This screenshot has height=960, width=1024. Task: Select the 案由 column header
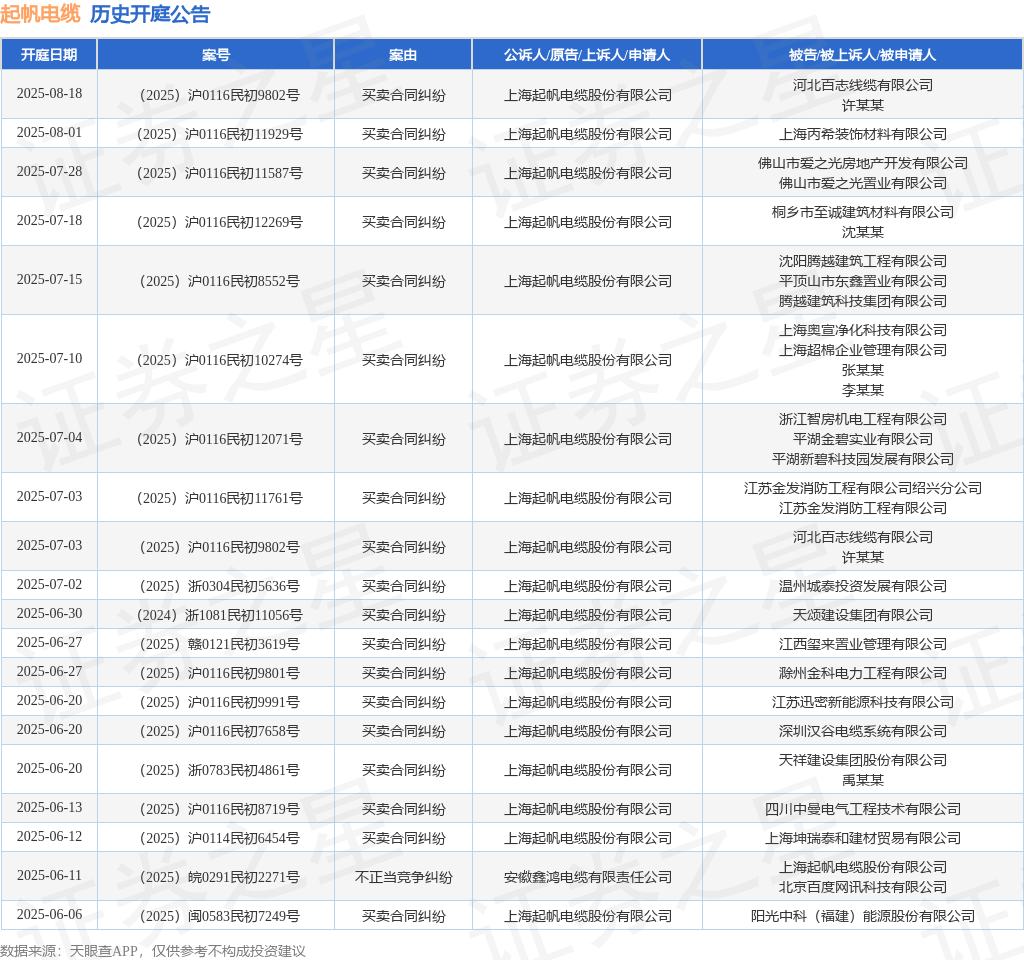(403, 55)
